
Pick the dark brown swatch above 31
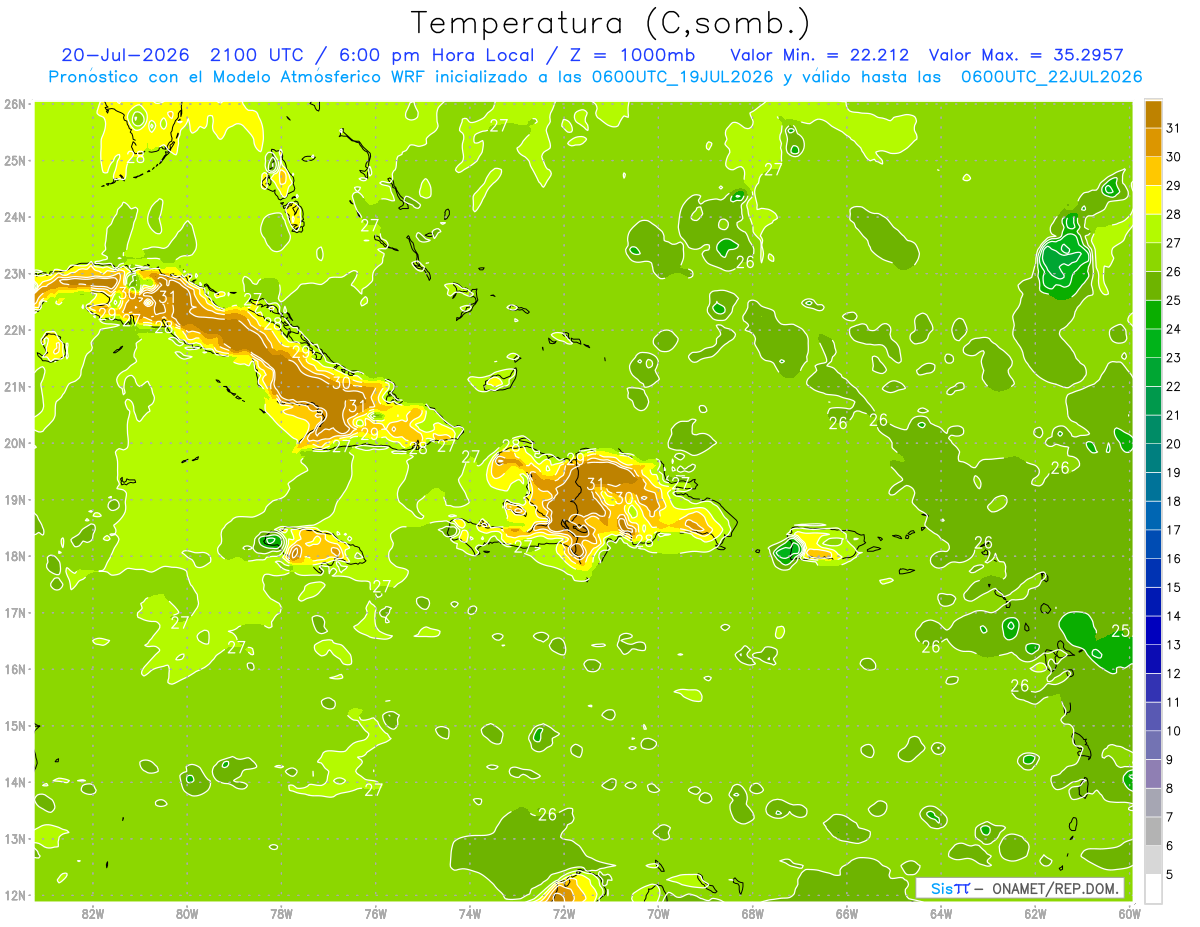1153,114
